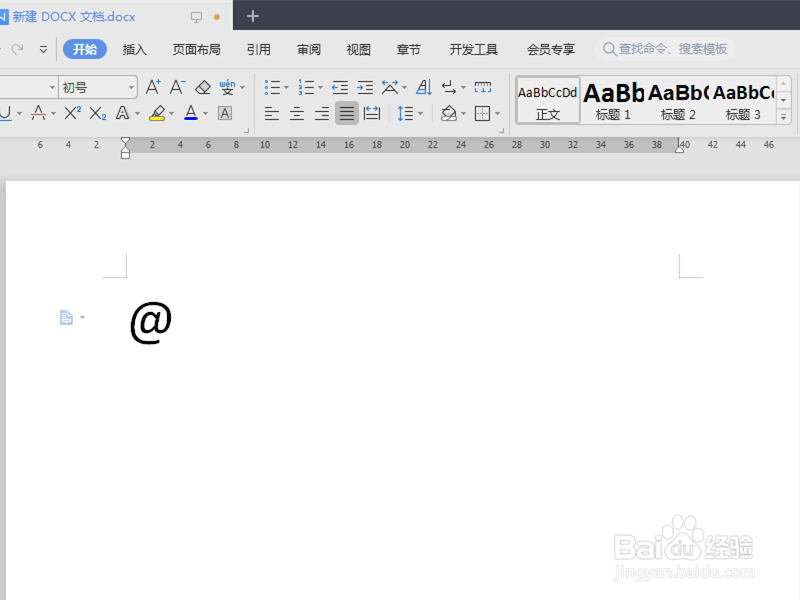800x600 pixels.
Task: Open font settings dialog launcher
Action: pyautogui.click(x=246, y=131)
